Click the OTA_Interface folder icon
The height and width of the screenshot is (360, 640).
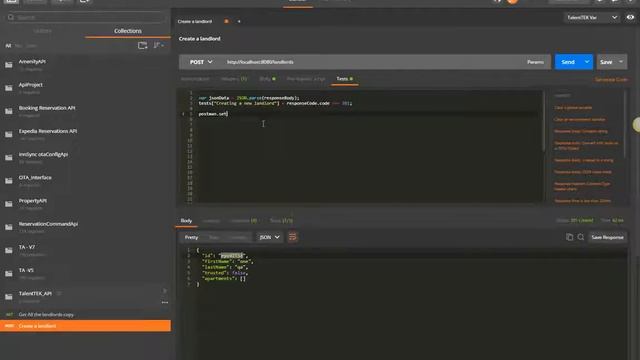(9, 181)
